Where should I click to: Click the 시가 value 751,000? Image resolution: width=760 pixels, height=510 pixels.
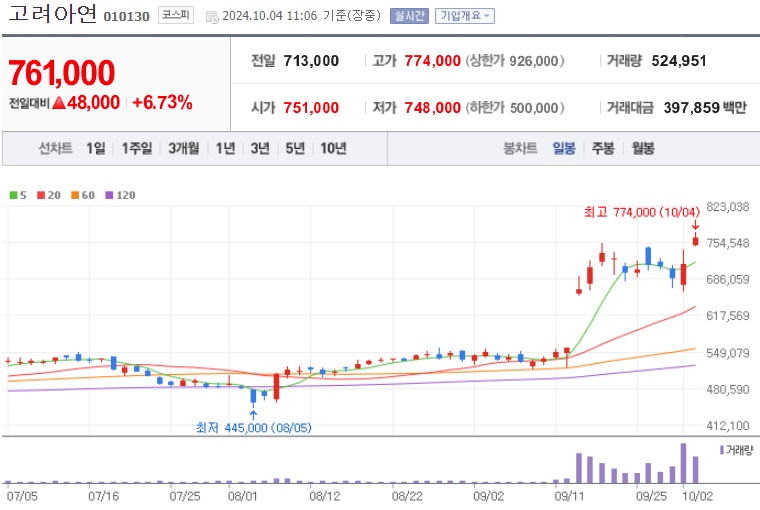point(311,107)
